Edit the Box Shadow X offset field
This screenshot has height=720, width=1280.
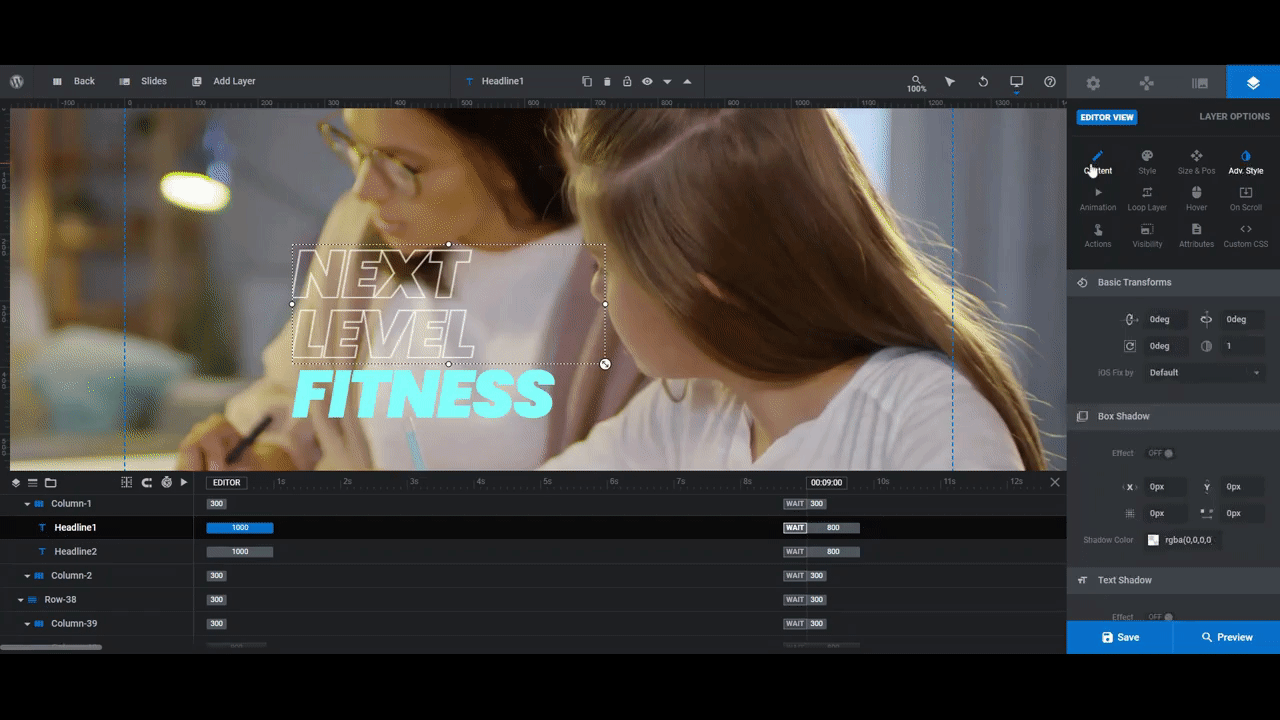(x=1165, y=487)
